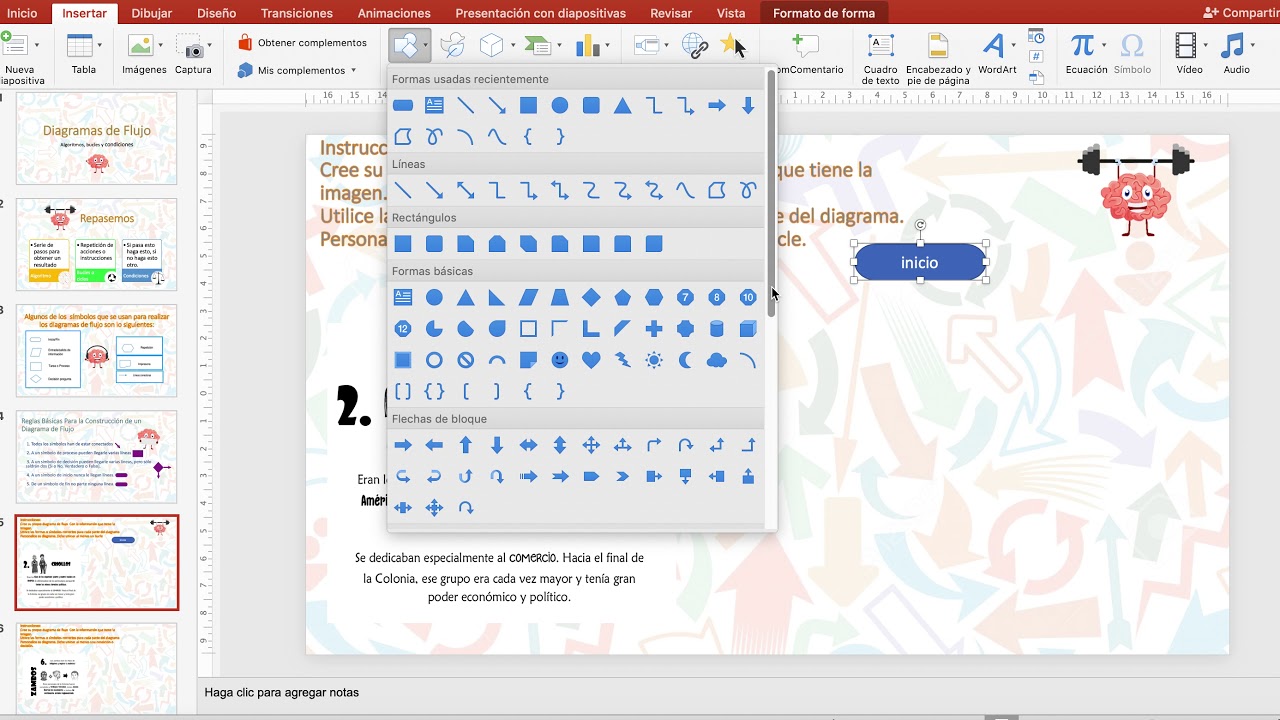Viewport: 1280px width, 720px height.
Task: Insert the cloud shape
Action: 716,360
